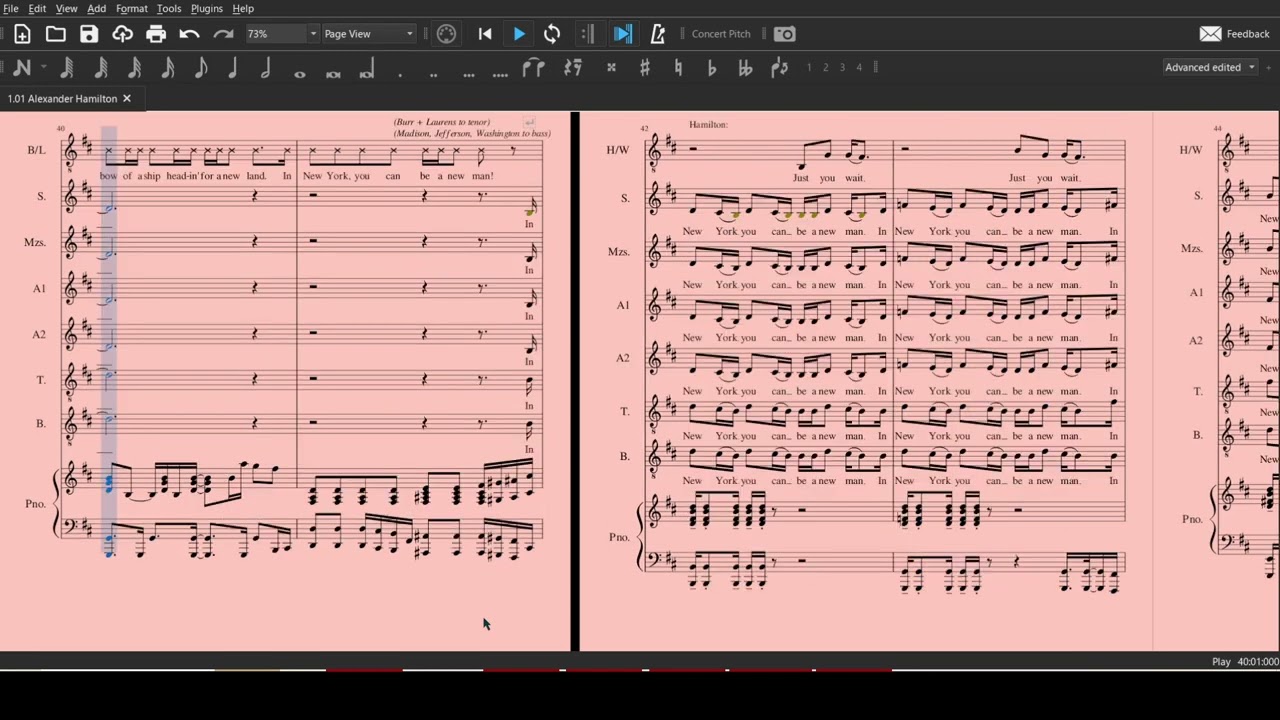This screenshot has height=720, width=1280.
Task: Apply a flat accidental
Action: click(712, 68)
